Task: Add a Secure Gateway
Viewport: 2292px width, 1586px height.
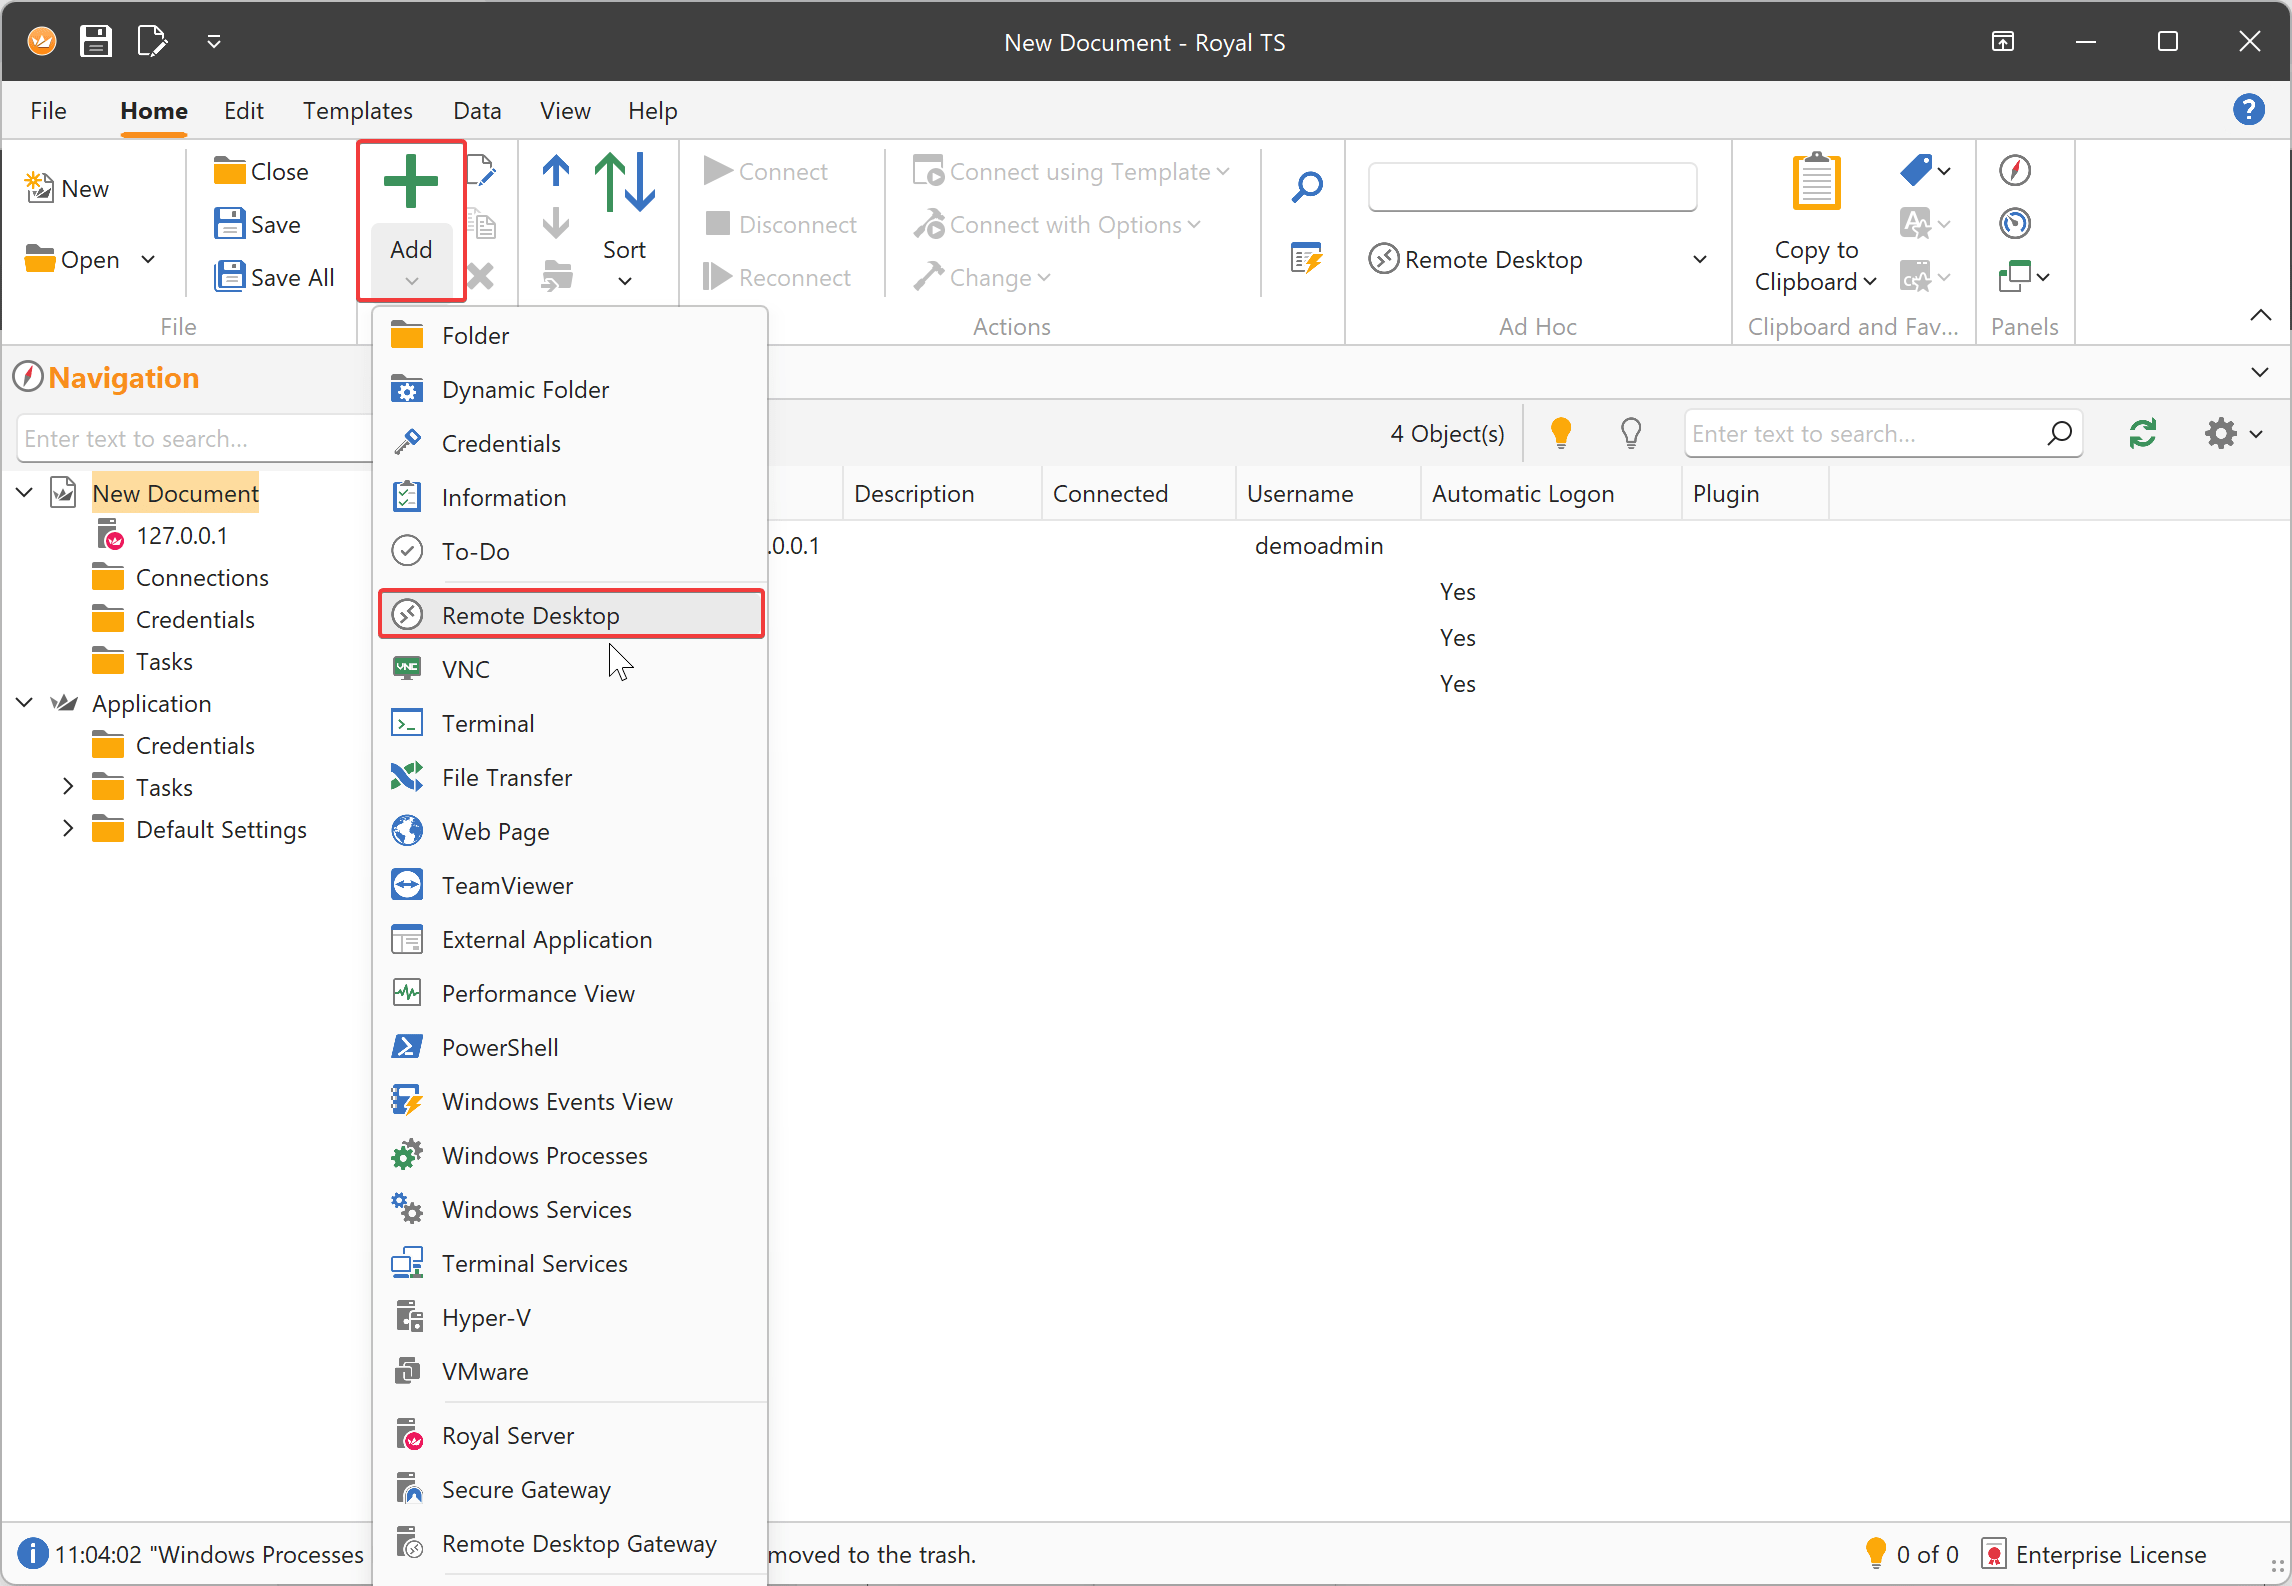Action: coord(526,1489)
